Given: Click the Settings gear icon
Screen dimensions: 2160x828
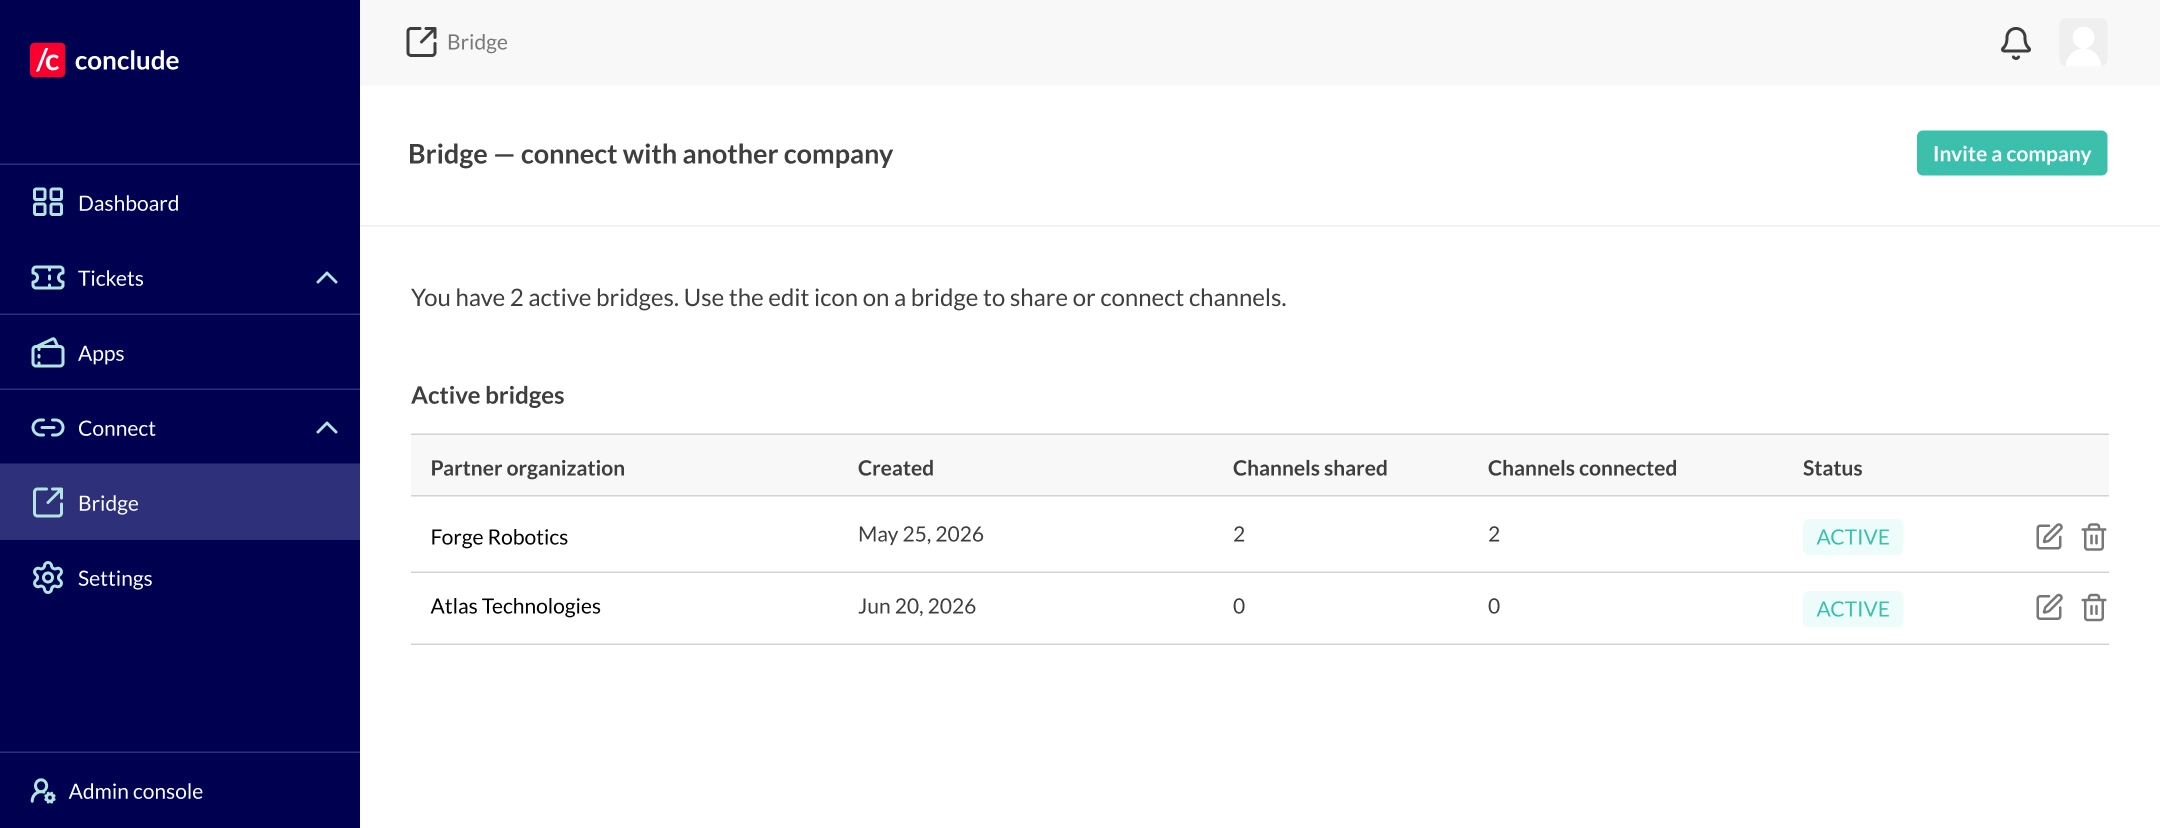Looking at the screenshot, I should point(47,577).
